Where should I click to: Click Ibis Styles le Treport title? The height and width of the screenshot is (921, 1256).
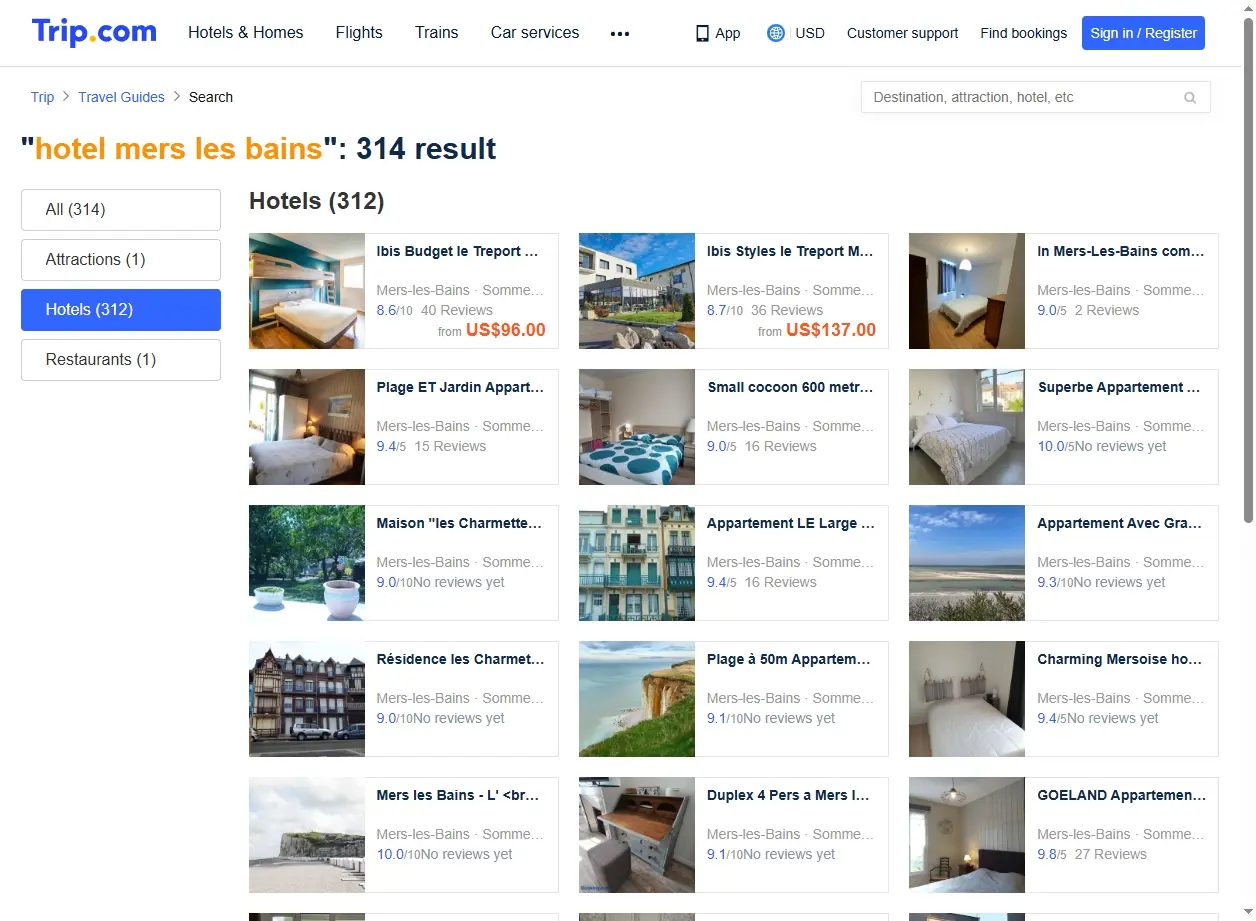click(790, 252)
